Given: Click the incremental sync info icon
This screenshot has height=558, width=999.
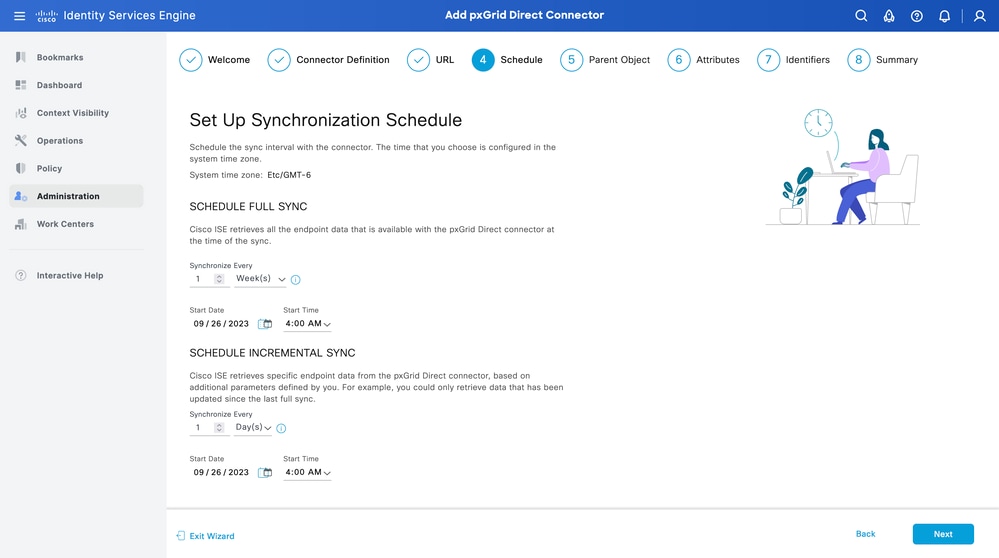Looking at the screenshot, I should (x=281, y=428).
